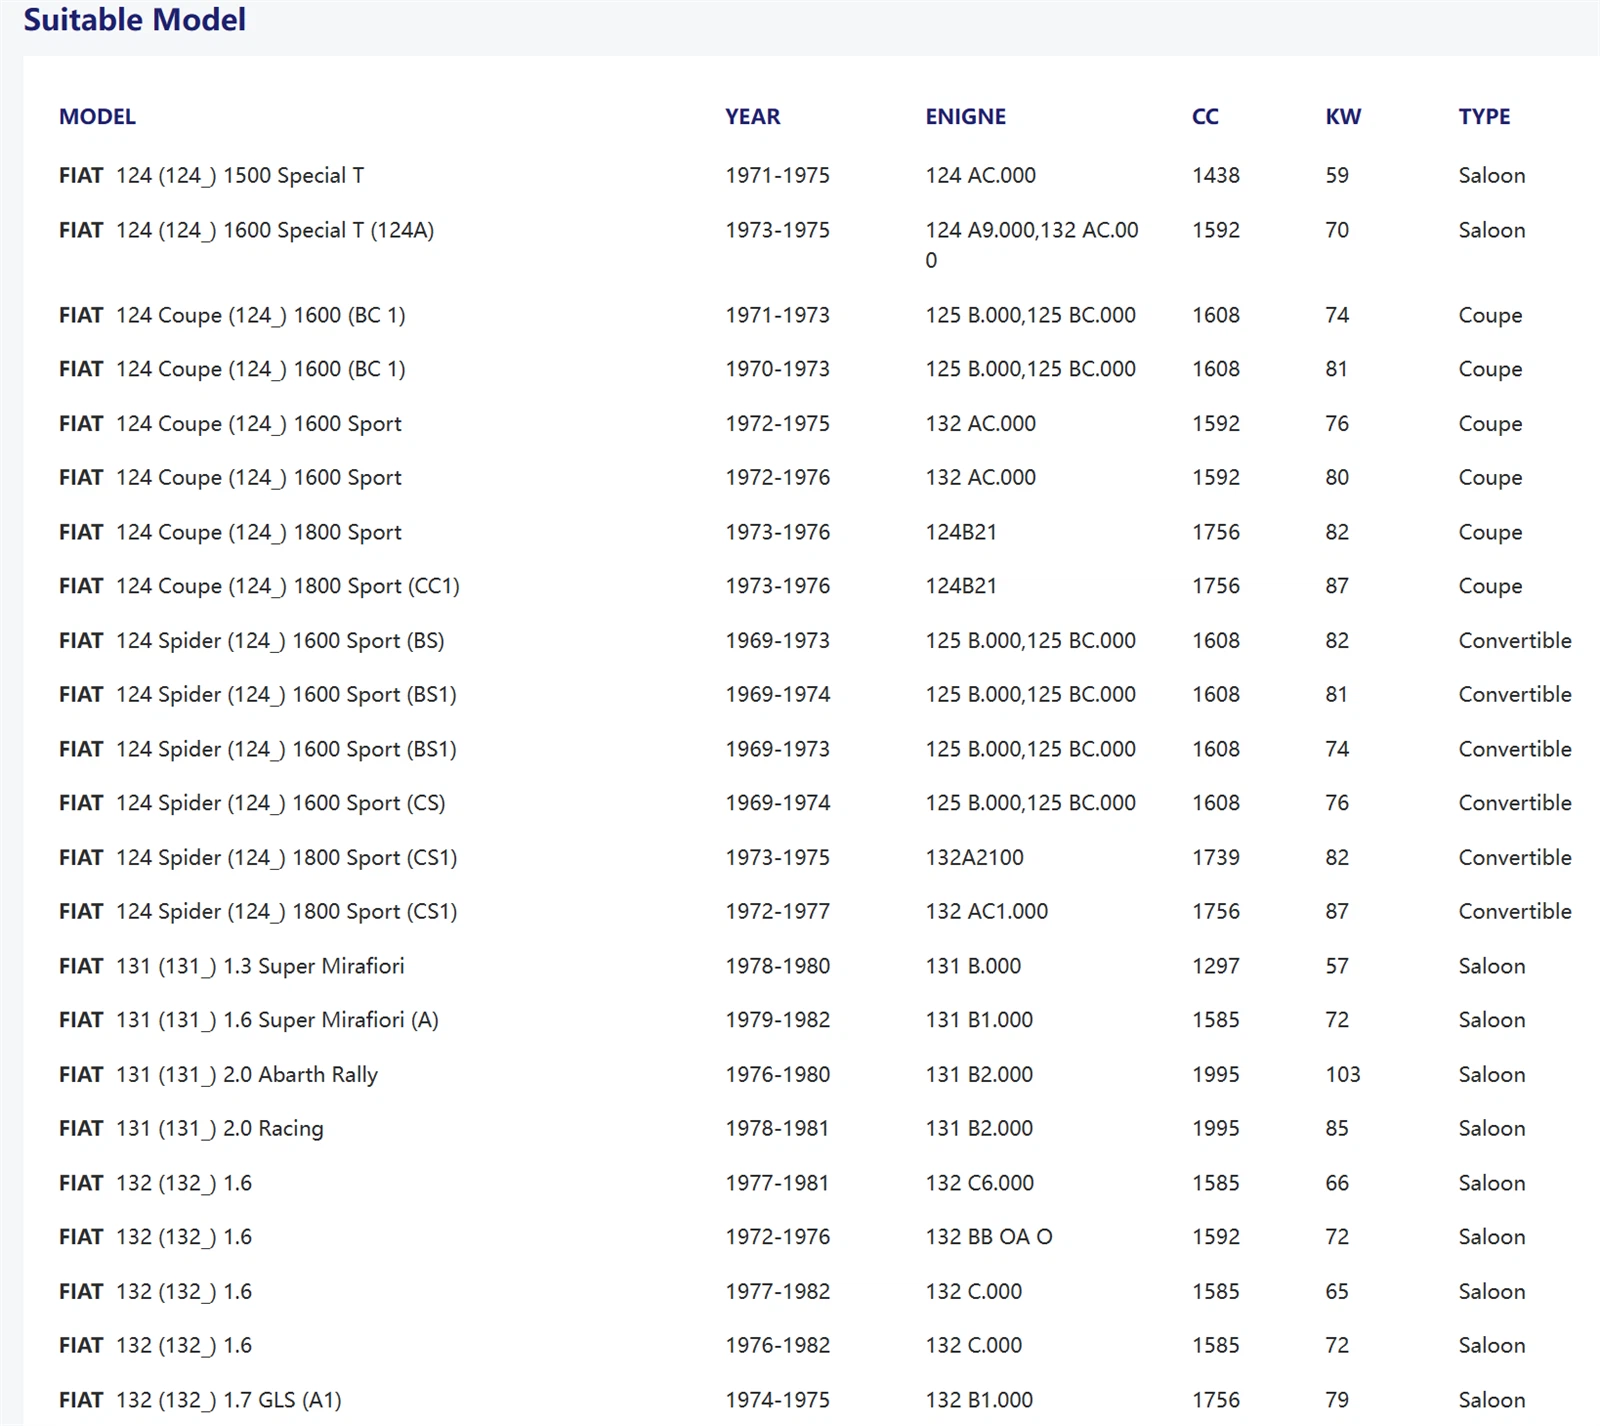
Task: Click KW value '65'
Action: point(1337,1291)
